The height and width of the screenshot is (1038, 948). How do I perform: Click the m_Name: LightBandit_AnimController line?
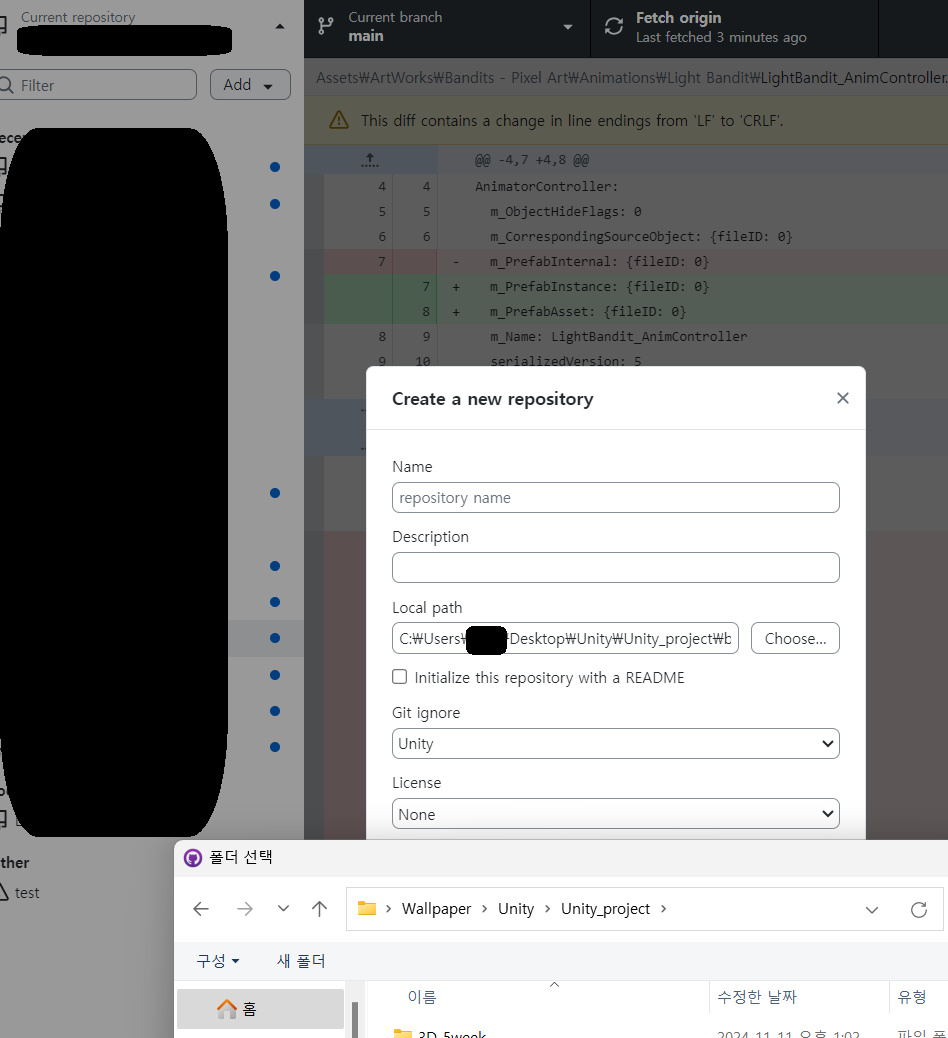[618, 336]
